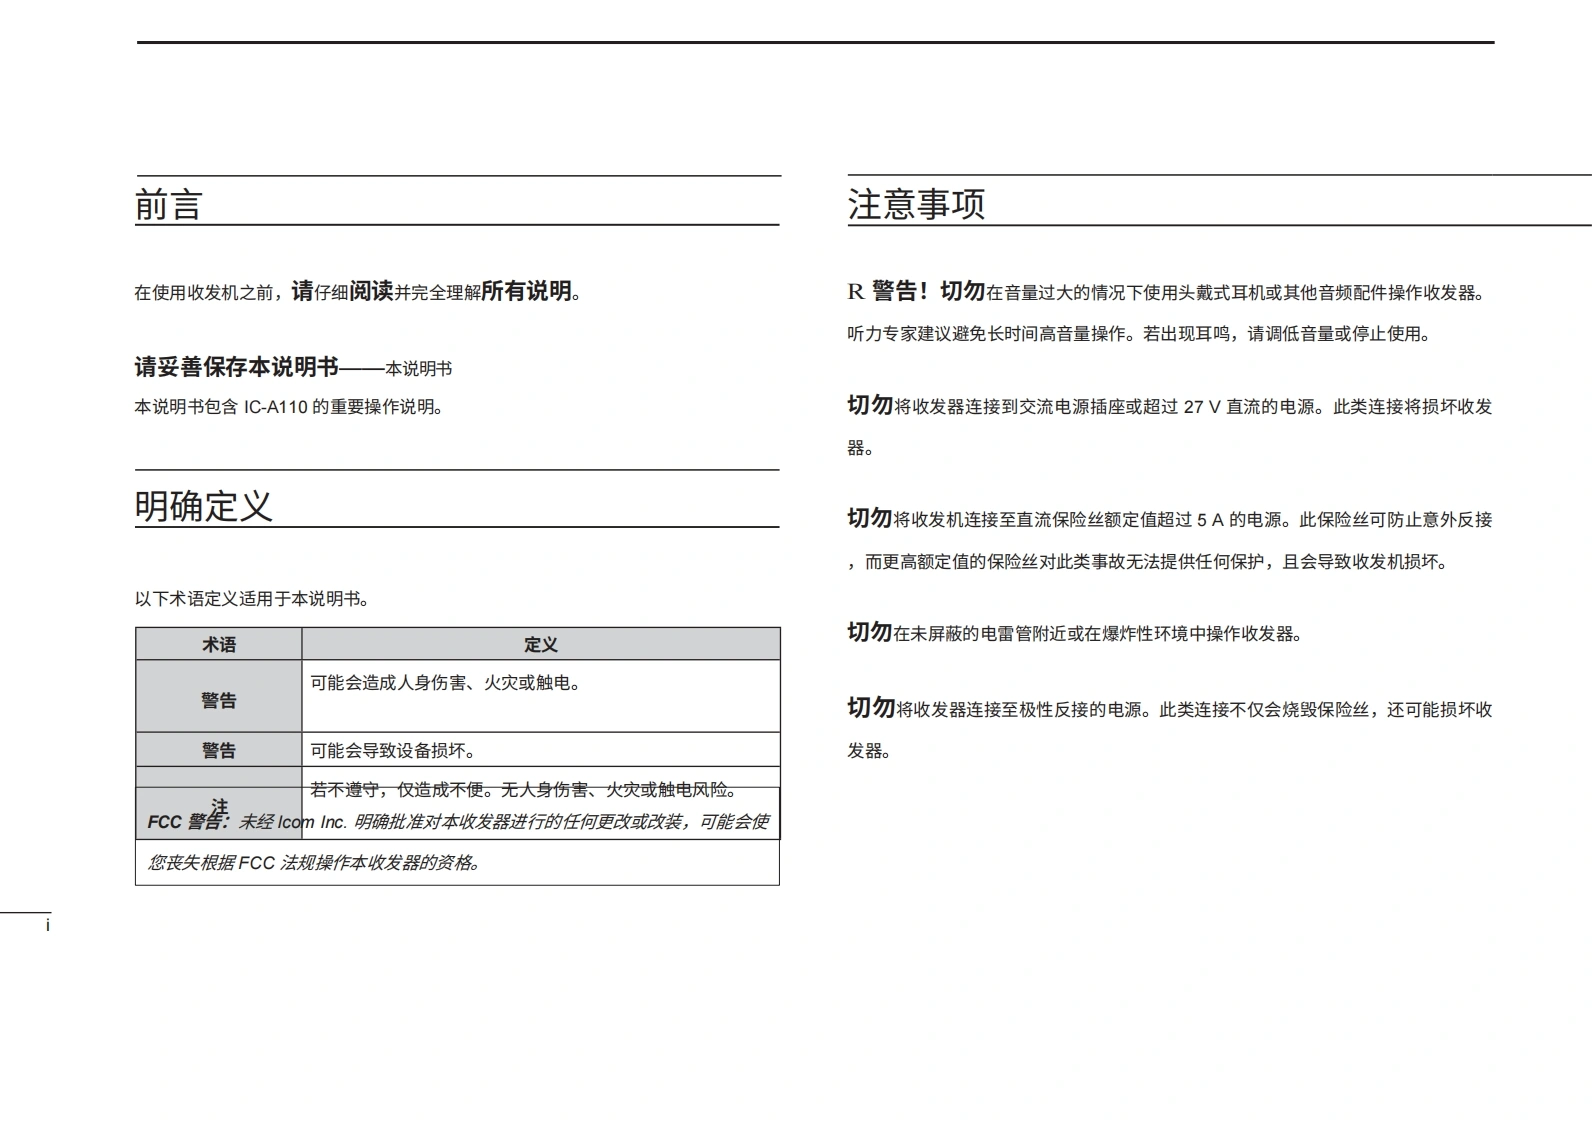Screen dimensions: 1592x1122
Task: Click the FCC 警告 italic label
Action: (188, 822)
